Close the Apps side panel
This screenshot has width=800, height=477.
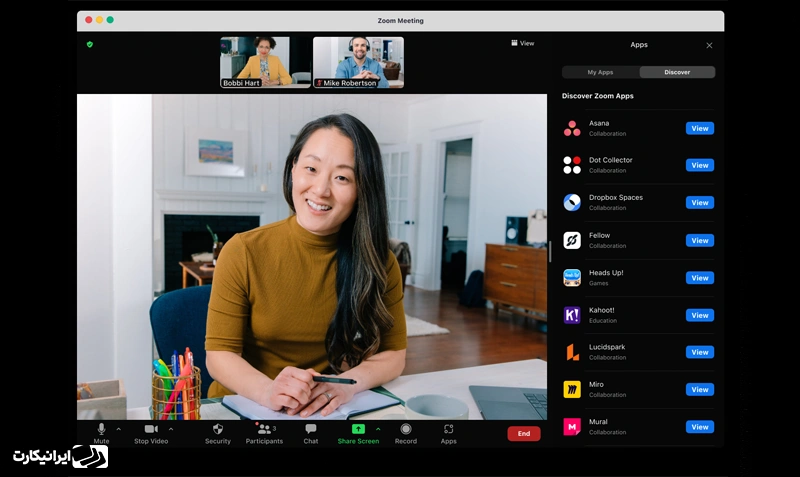coord(709,45)
